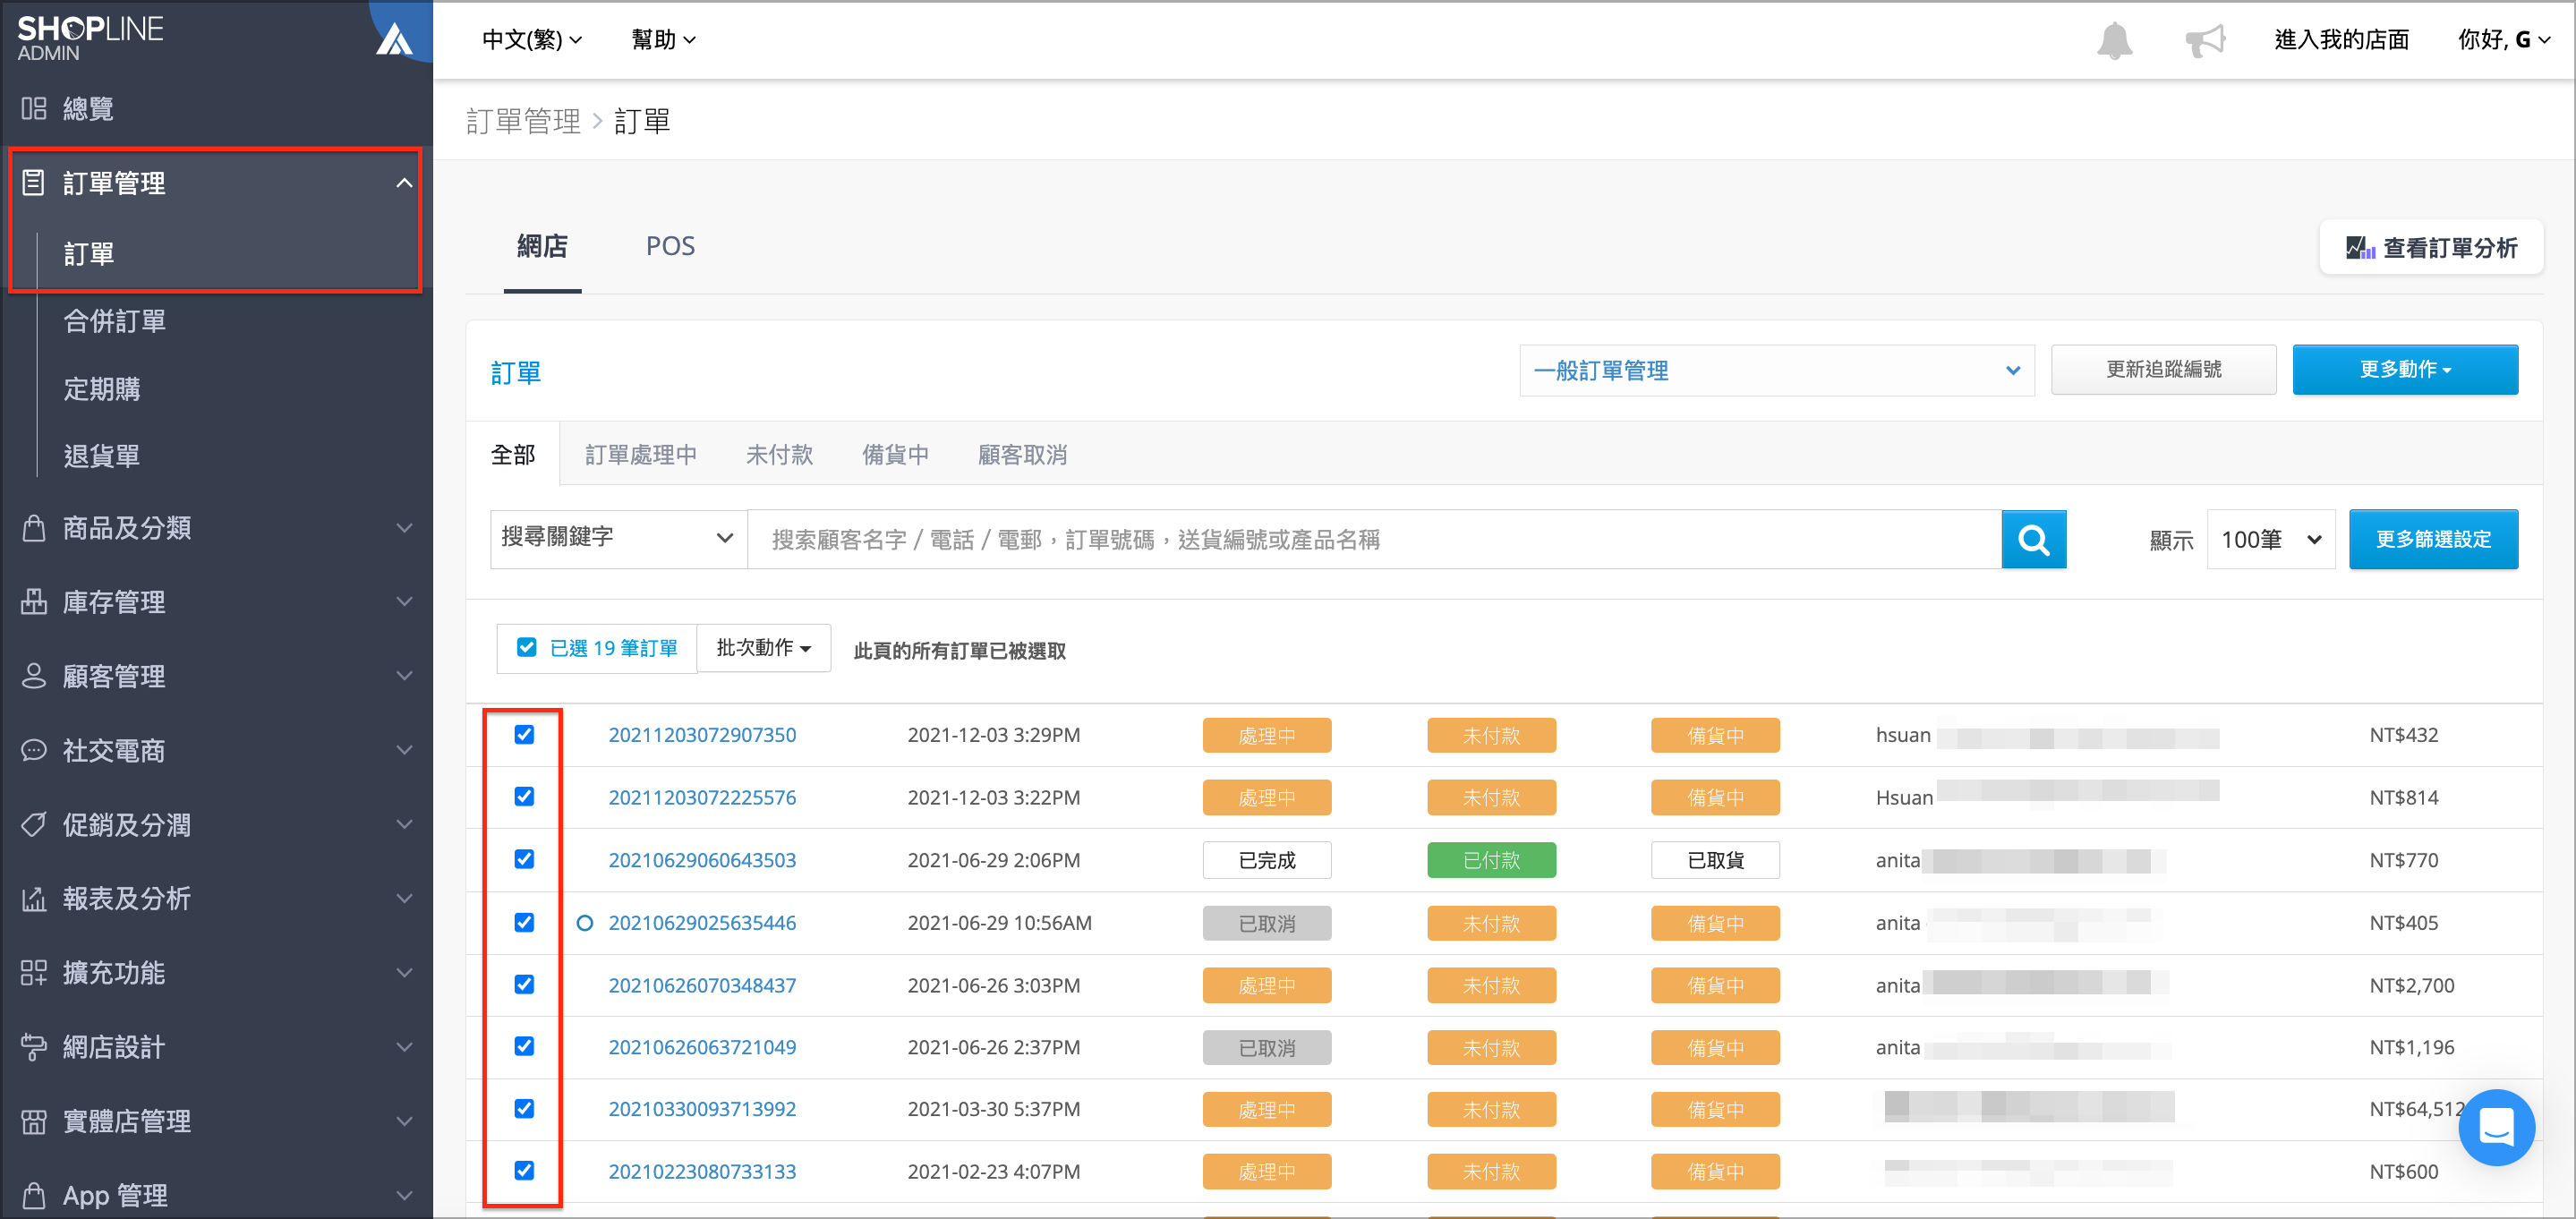Screen dimensions: 2576x1219
Task: Click circle marker beside order 20210629025635446
Action: (x=585, y=923)
